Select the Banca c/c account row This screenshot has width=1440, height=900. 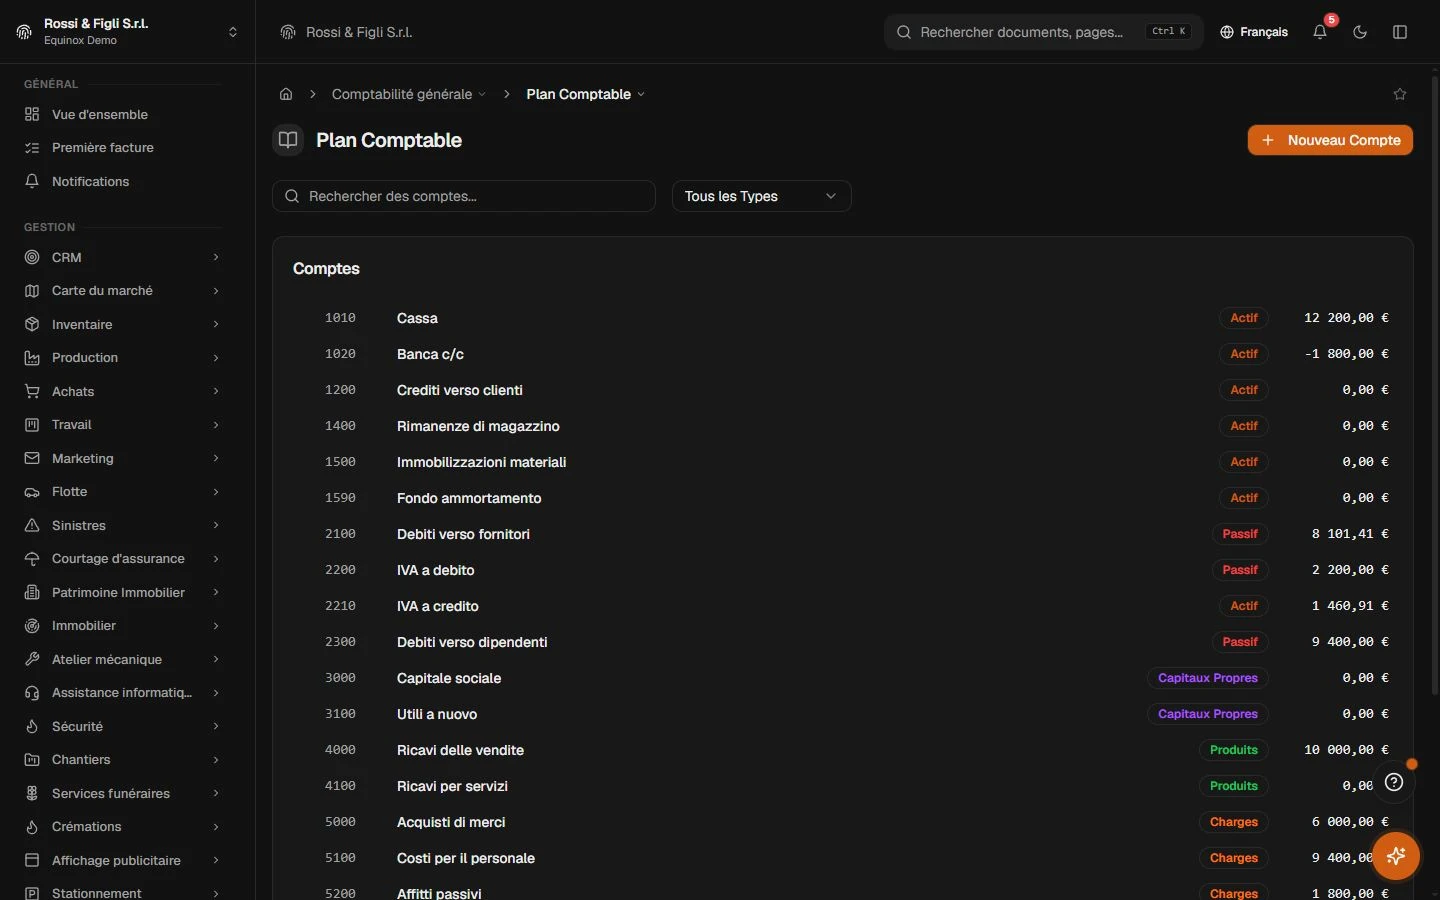[843, 354]
